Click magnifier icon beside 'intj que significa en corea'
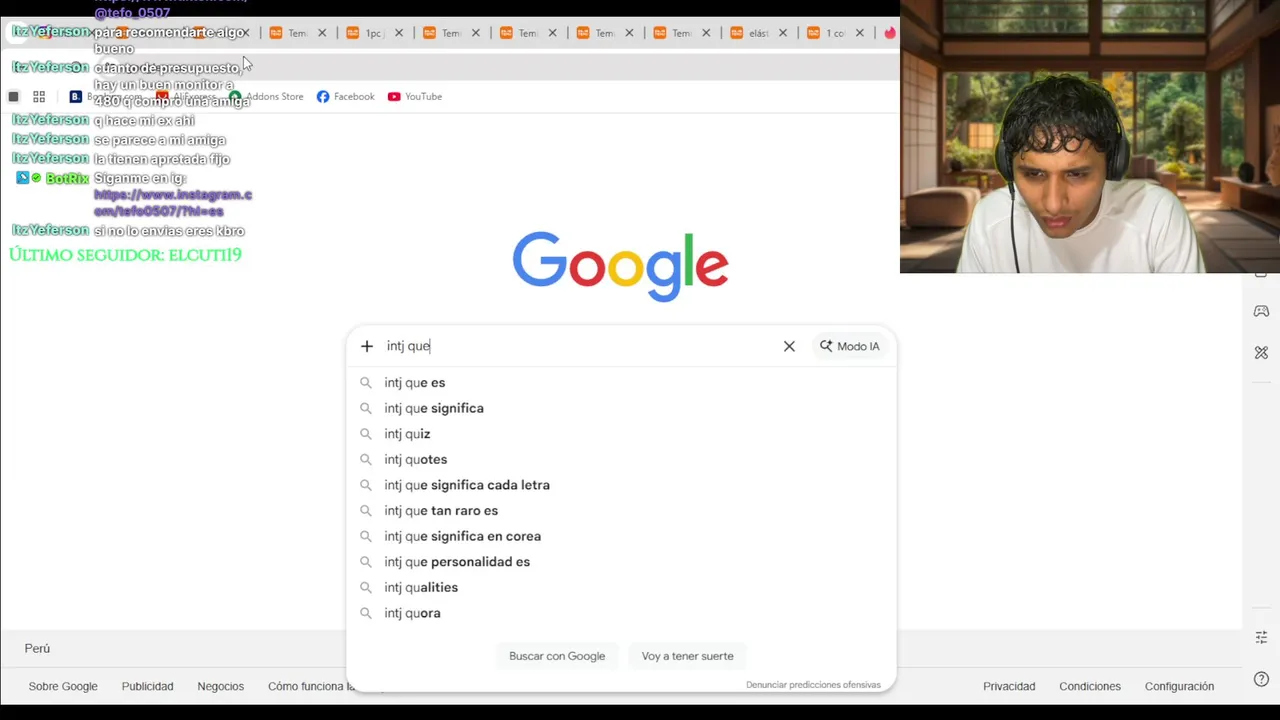 tap(366, 536)
